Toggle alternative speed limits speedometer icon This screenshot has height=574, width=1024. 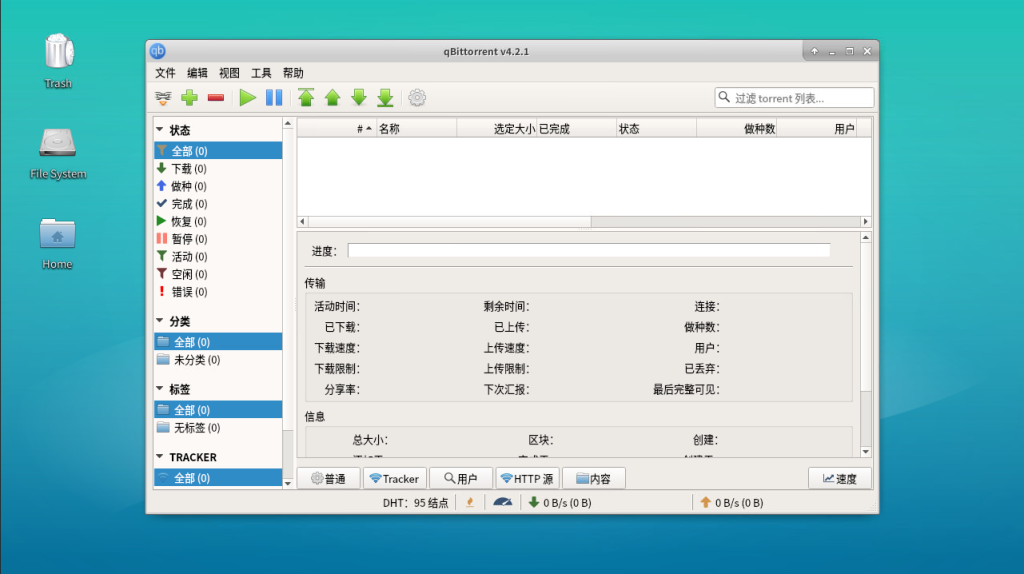(502, 502)
